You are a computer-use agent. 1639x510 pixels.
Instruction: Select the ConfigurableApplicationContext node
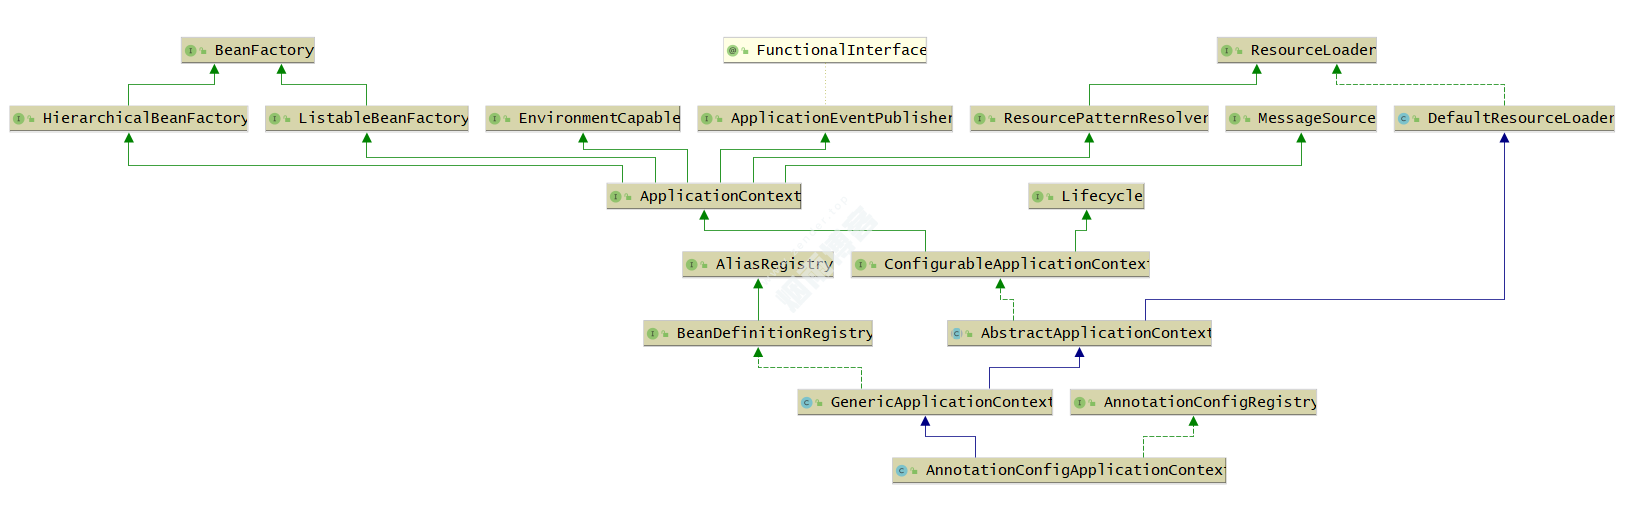point(1000,264)
